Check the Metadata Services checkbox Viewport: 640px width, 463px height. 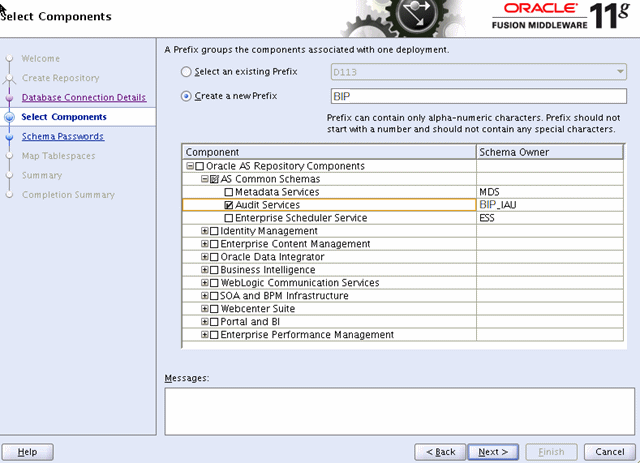[229, 192]
